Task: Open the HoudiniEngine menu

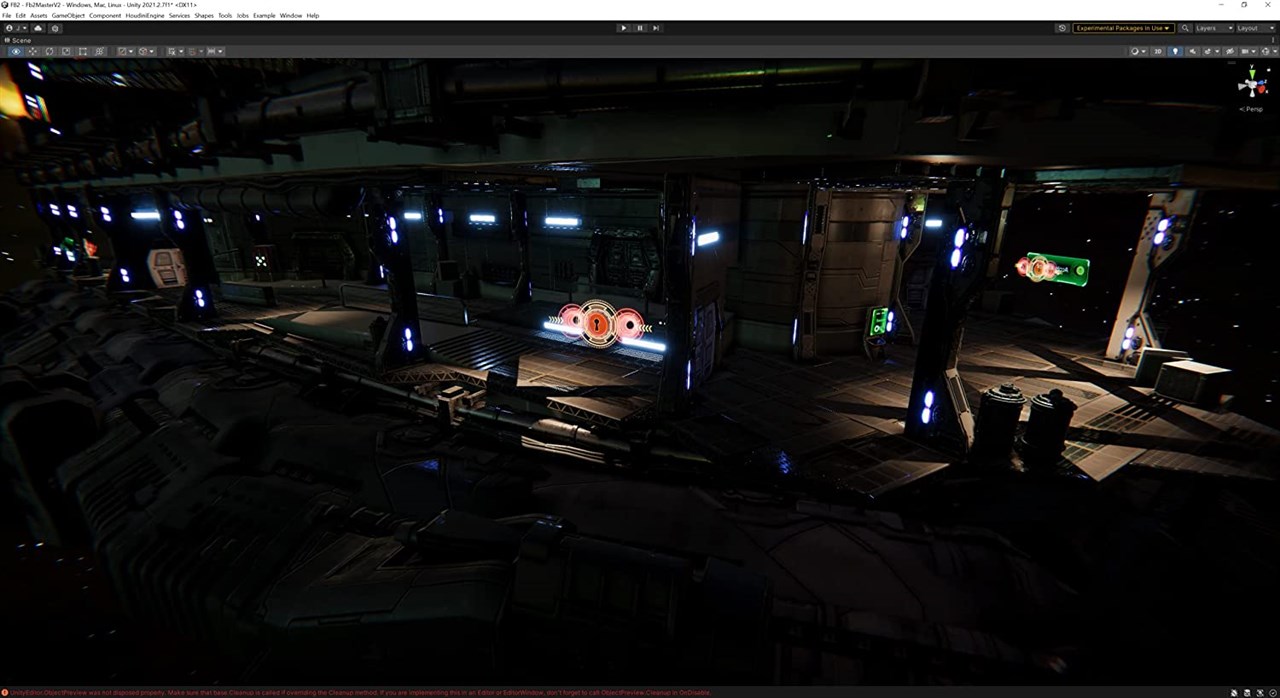Action: (x=144, y=16)
